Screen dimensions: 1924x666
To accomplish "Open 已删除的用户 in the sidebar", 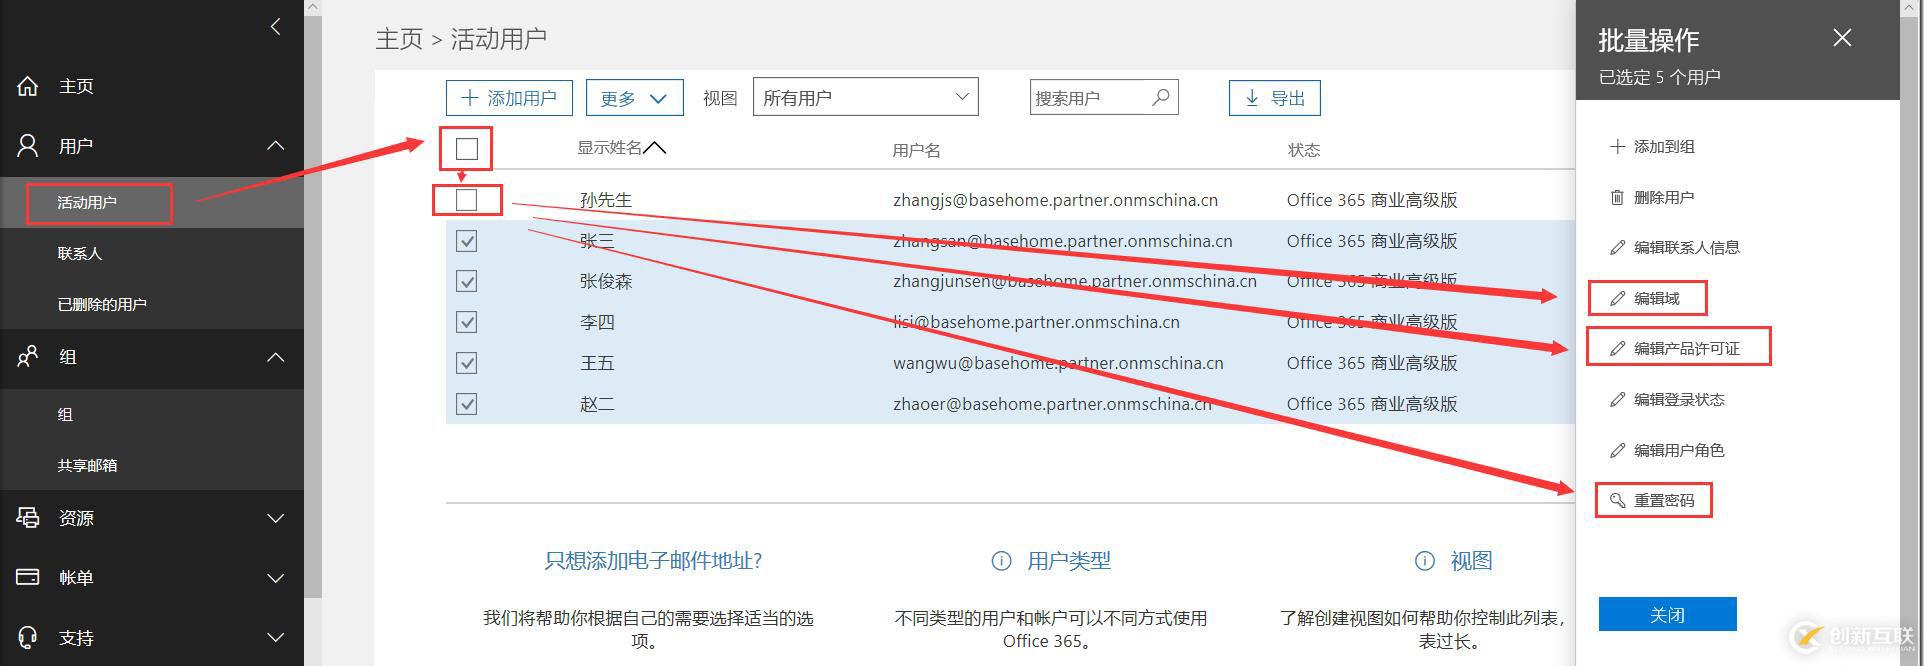I will tap(102, 304).
